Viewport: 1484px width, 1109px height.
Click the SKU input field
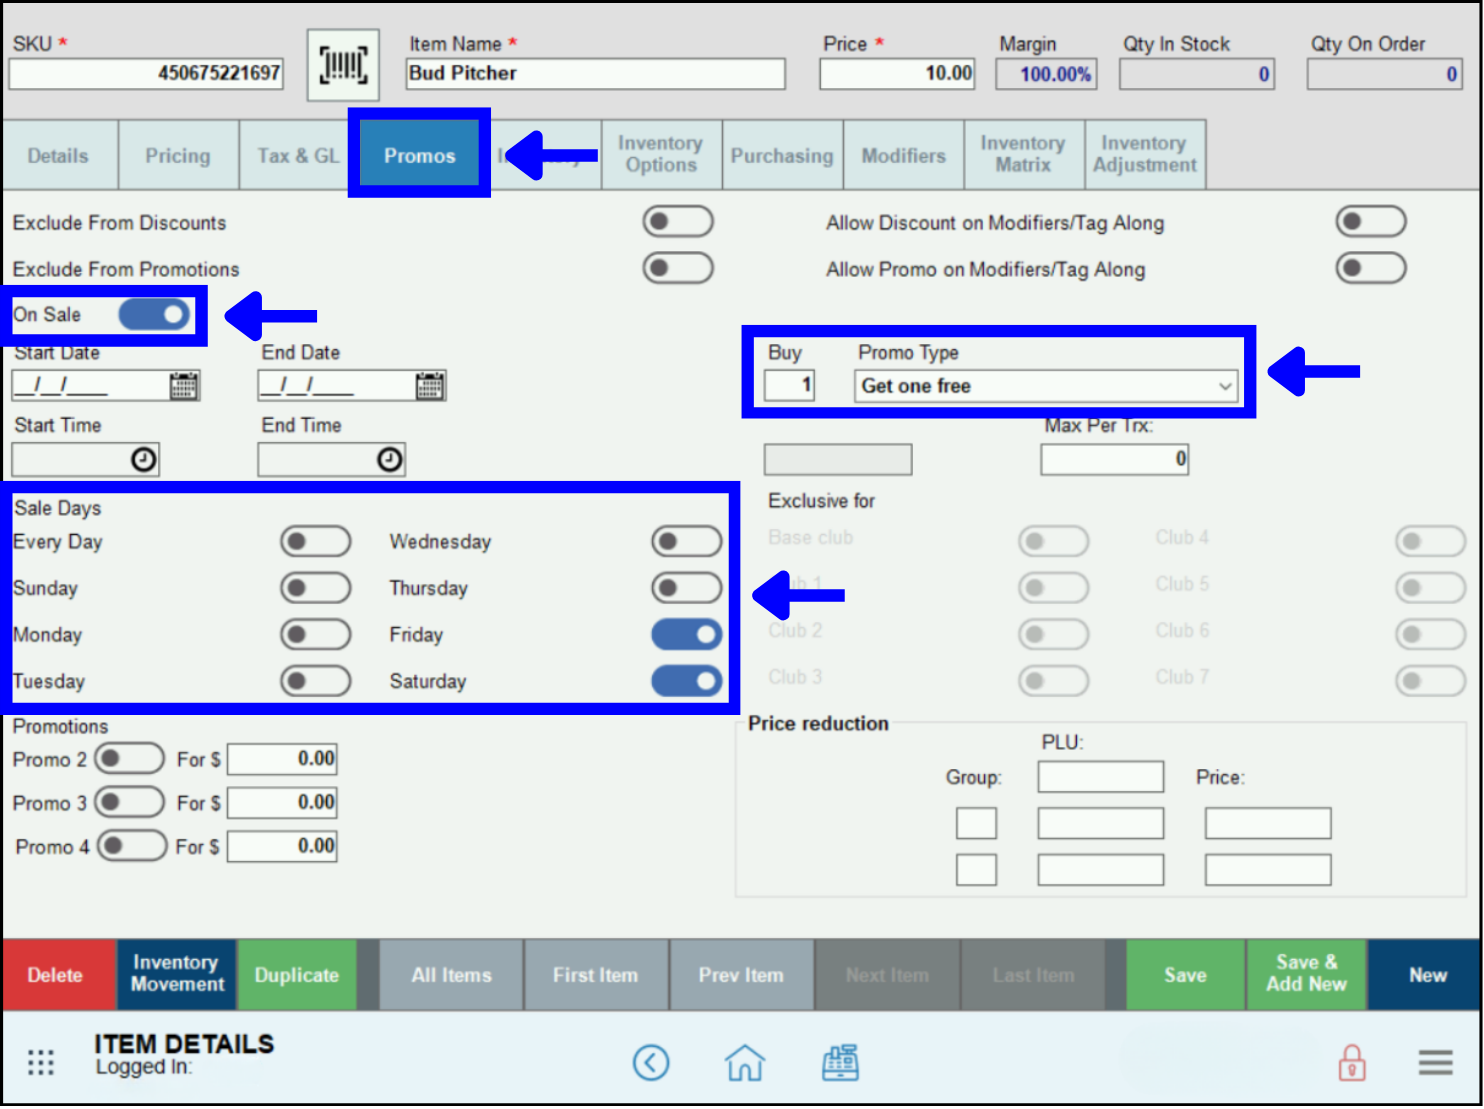(x=146, y=74)
